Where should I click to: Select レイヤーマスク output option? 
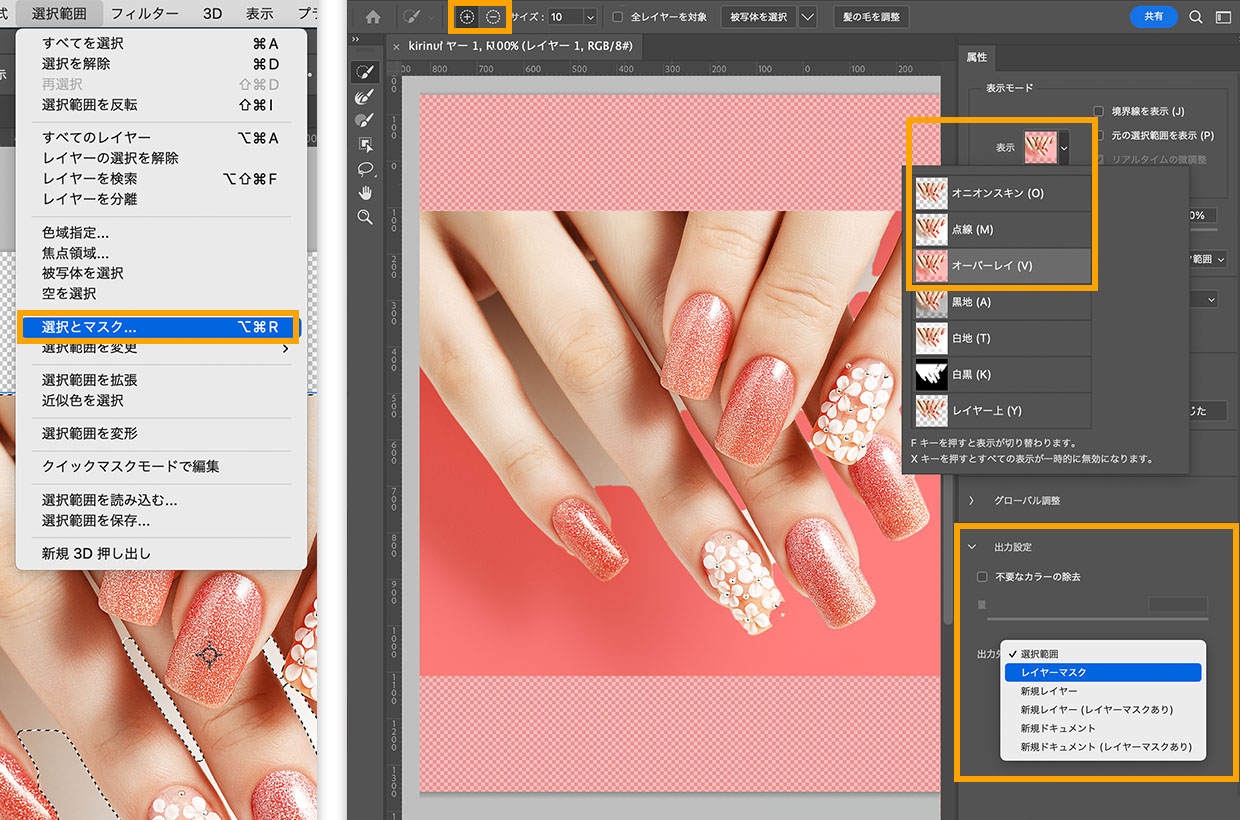[x=1103, y=673]
